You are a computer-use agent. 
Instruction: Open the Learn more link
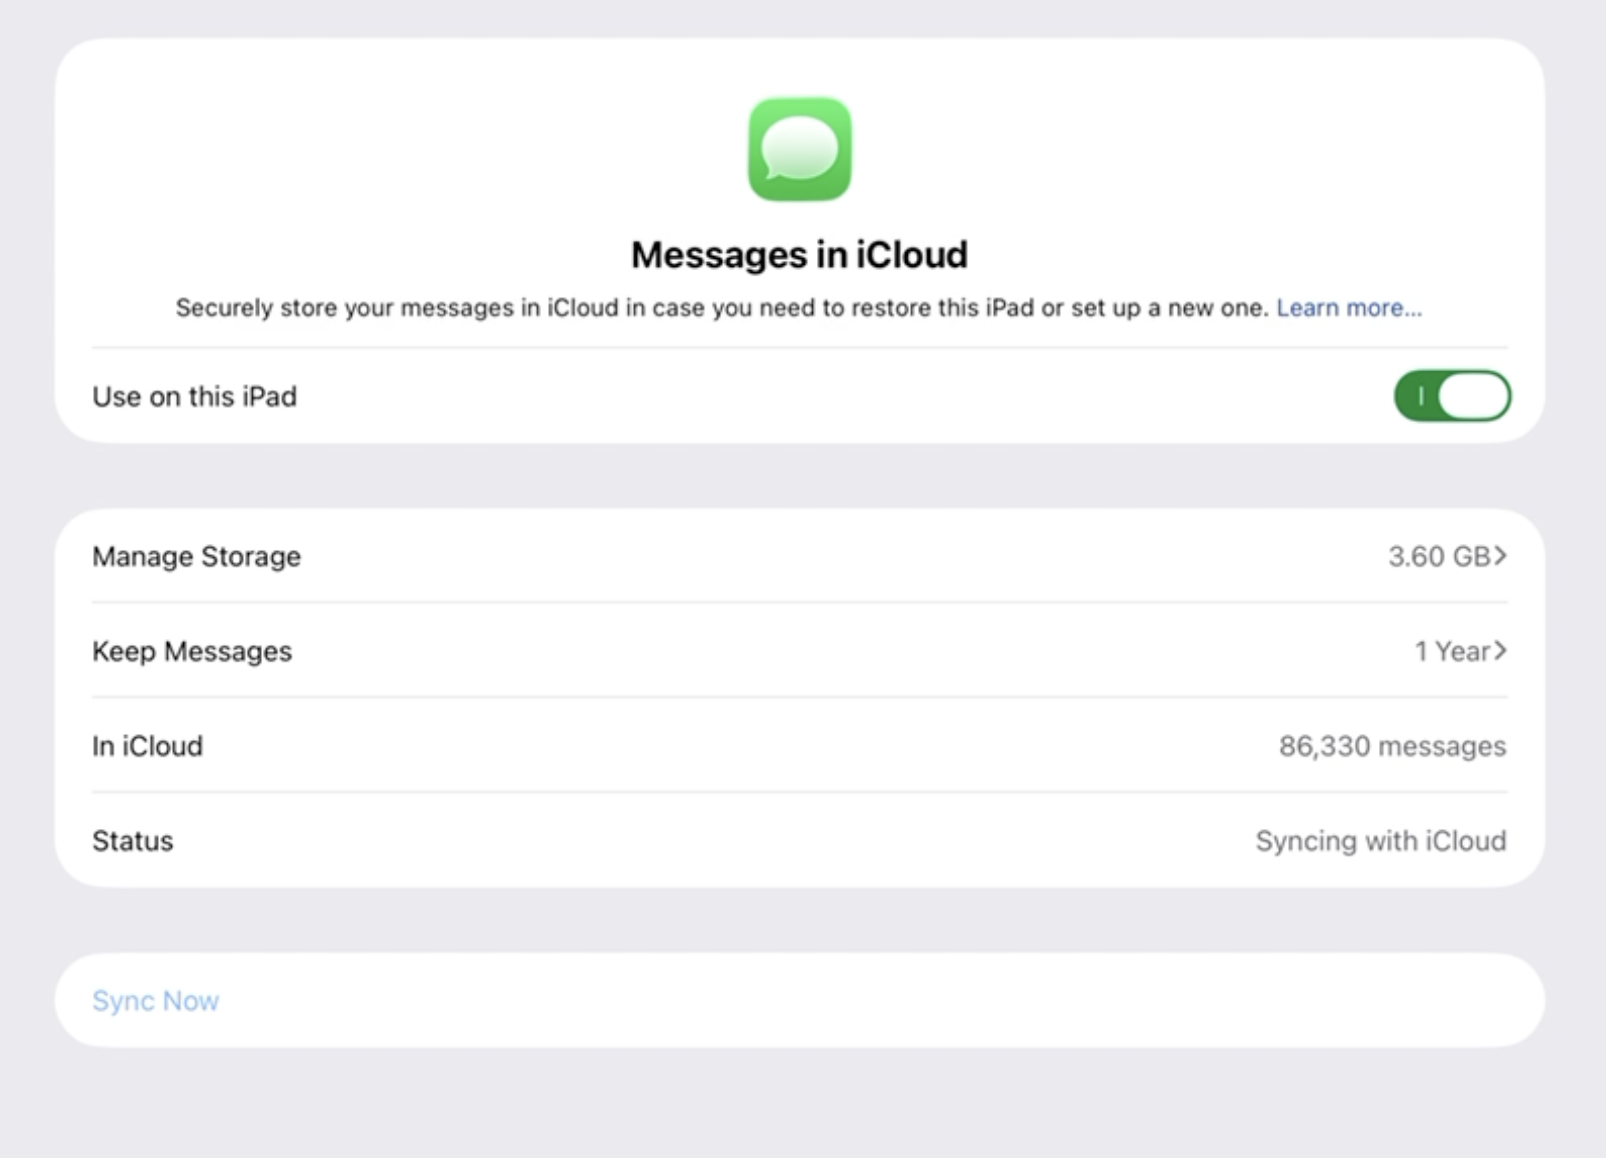(x=1349, y=308)
